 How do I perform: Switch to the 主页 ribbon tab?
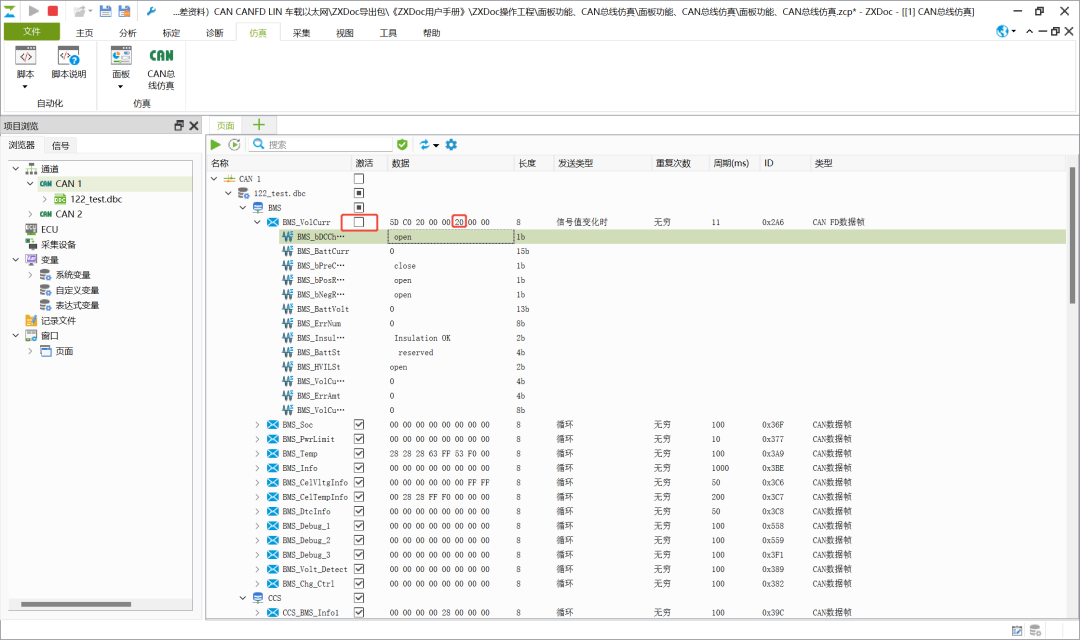click(x=85, y=32)
